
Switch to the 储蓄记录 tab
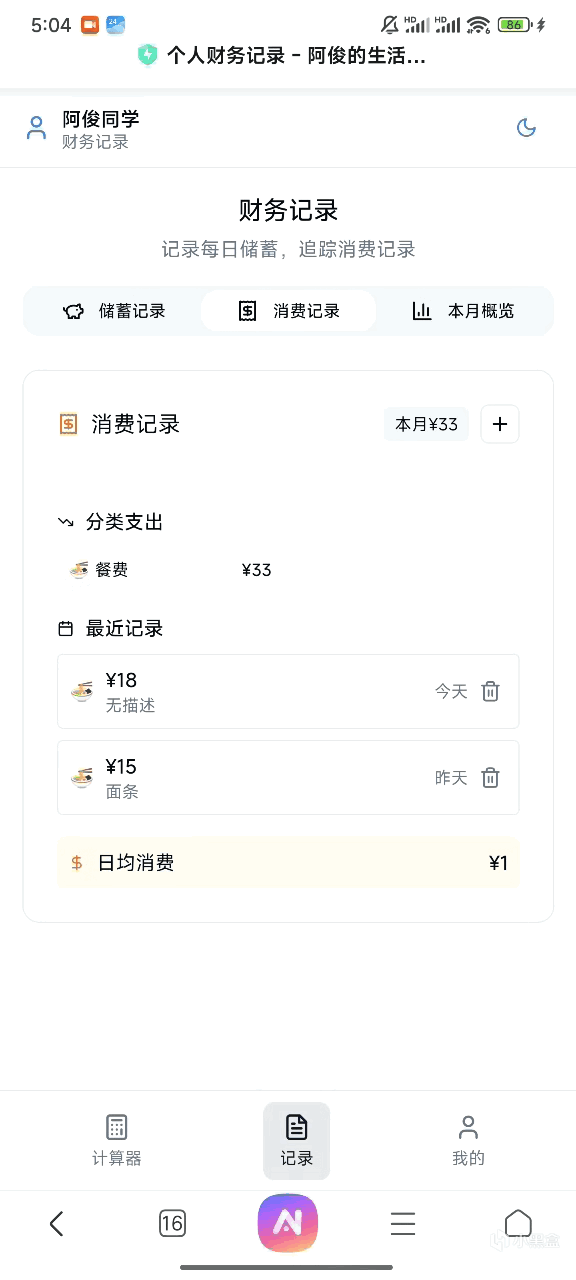coord(114,311)
